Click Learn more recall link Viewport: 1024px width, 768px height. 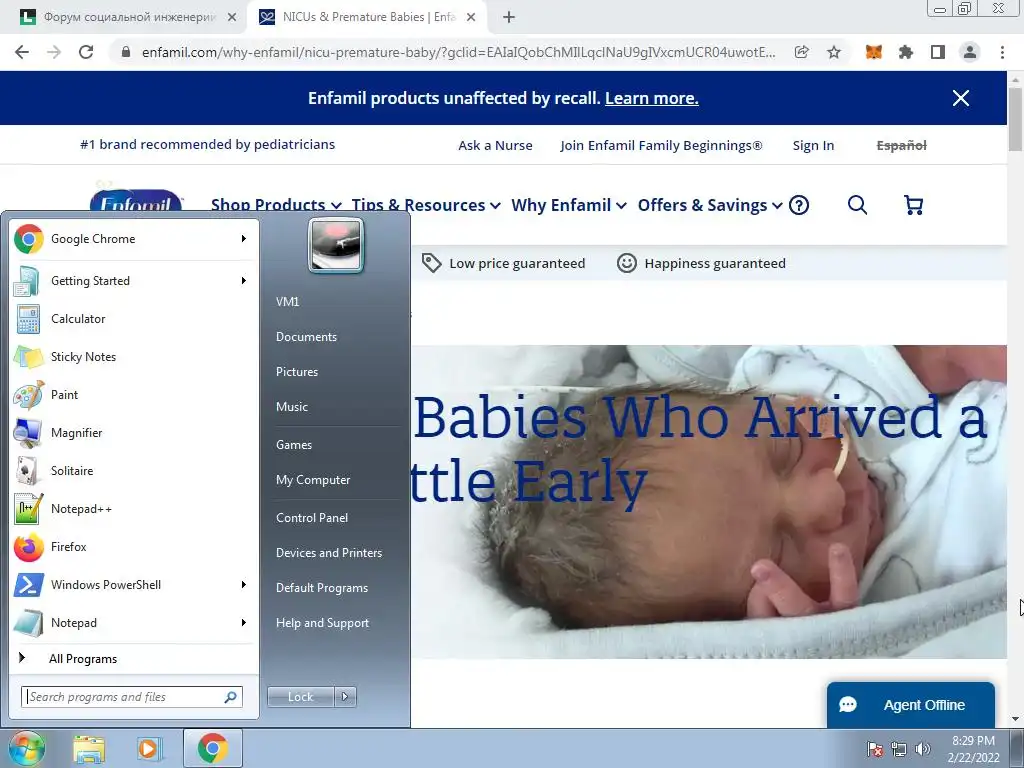coord(652,98)
